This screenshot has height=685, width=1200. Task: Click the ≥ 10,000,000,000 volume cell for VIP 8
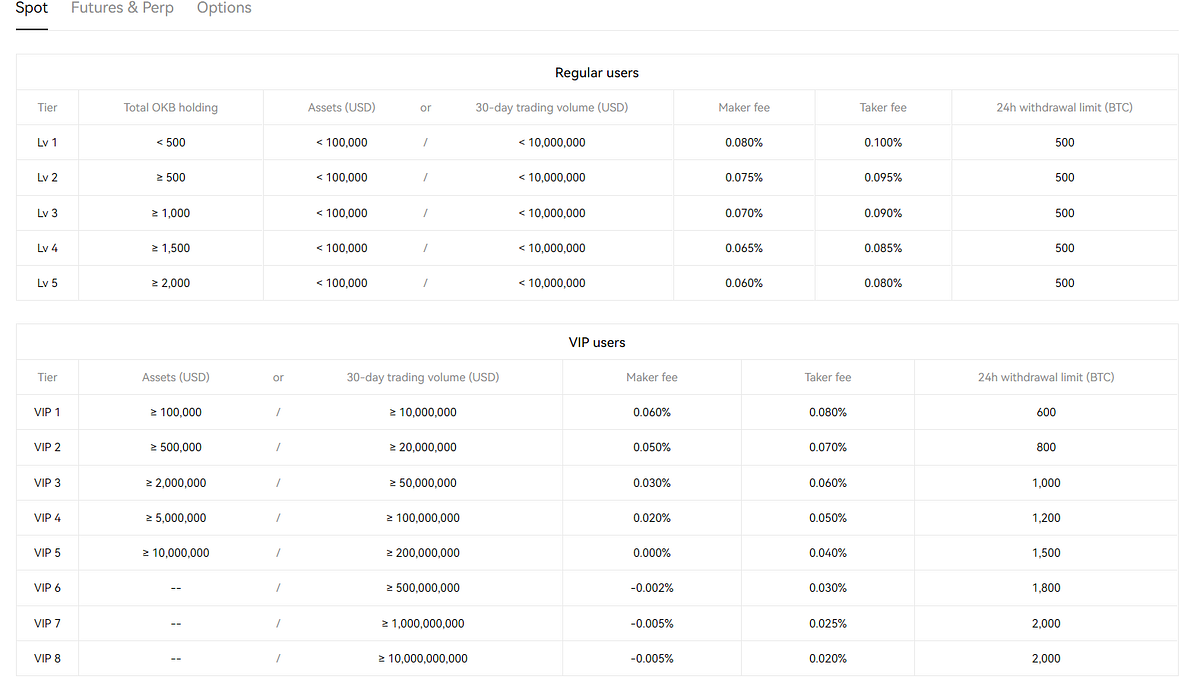tap(422, 658)
